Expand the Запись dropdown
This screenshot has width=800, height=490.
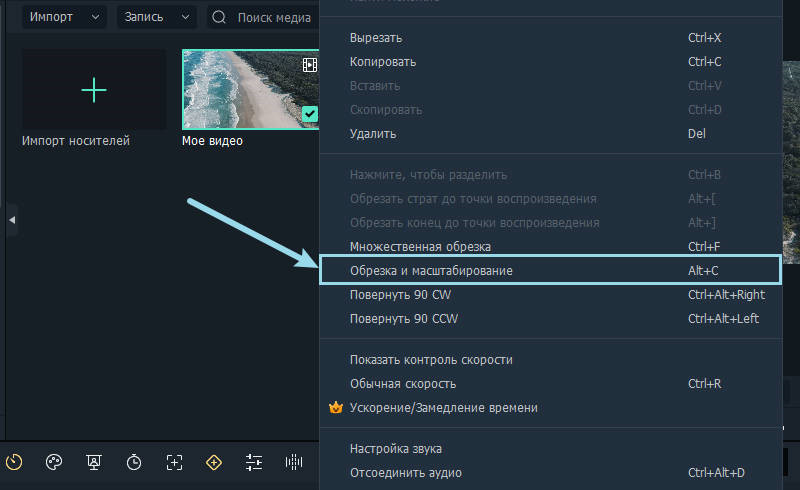click(157, 17)
